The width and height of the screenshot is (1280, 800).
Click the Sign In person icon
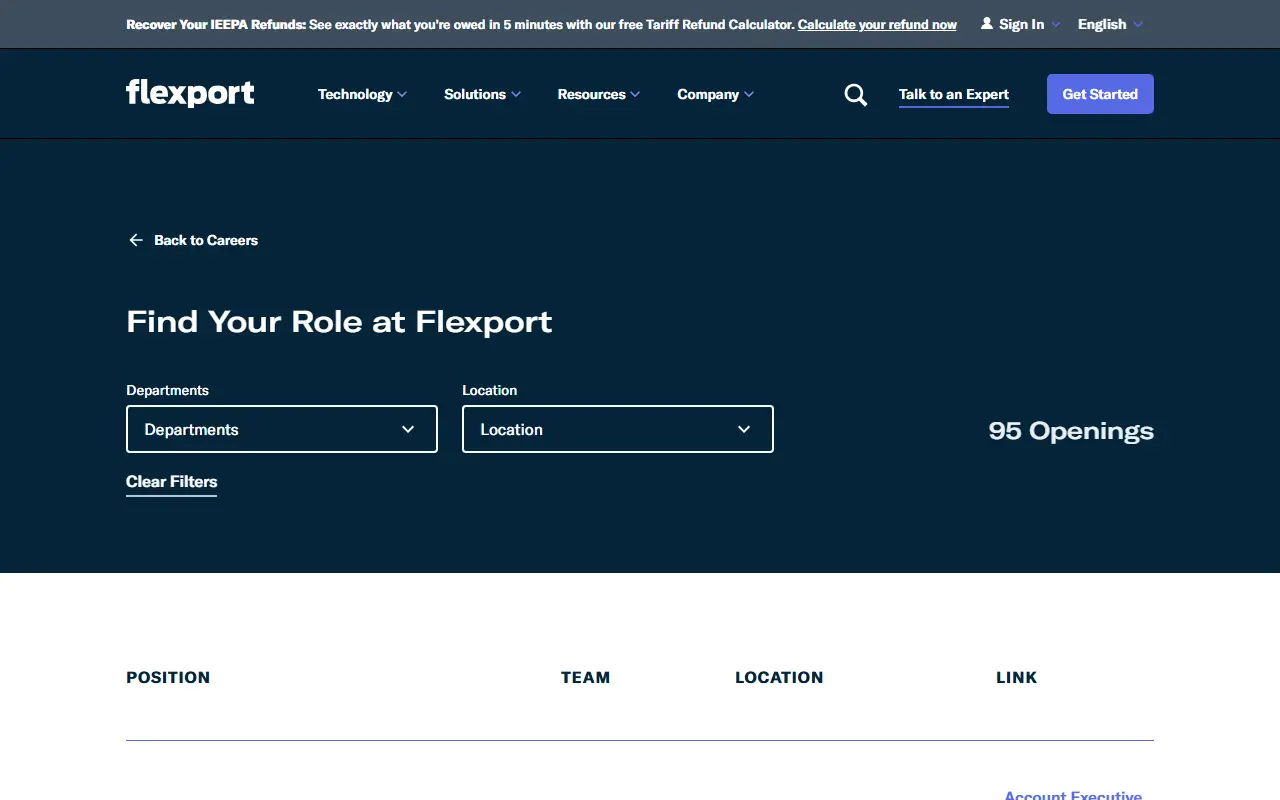click(x=987, y=24)
